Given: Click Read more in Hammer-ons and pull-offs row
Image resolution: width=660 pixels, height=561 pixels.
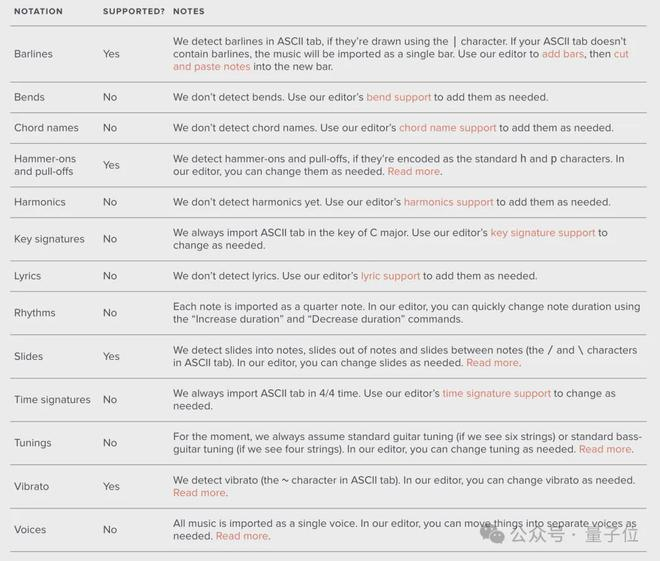Looking at the screenshot, I should (413, 172).
